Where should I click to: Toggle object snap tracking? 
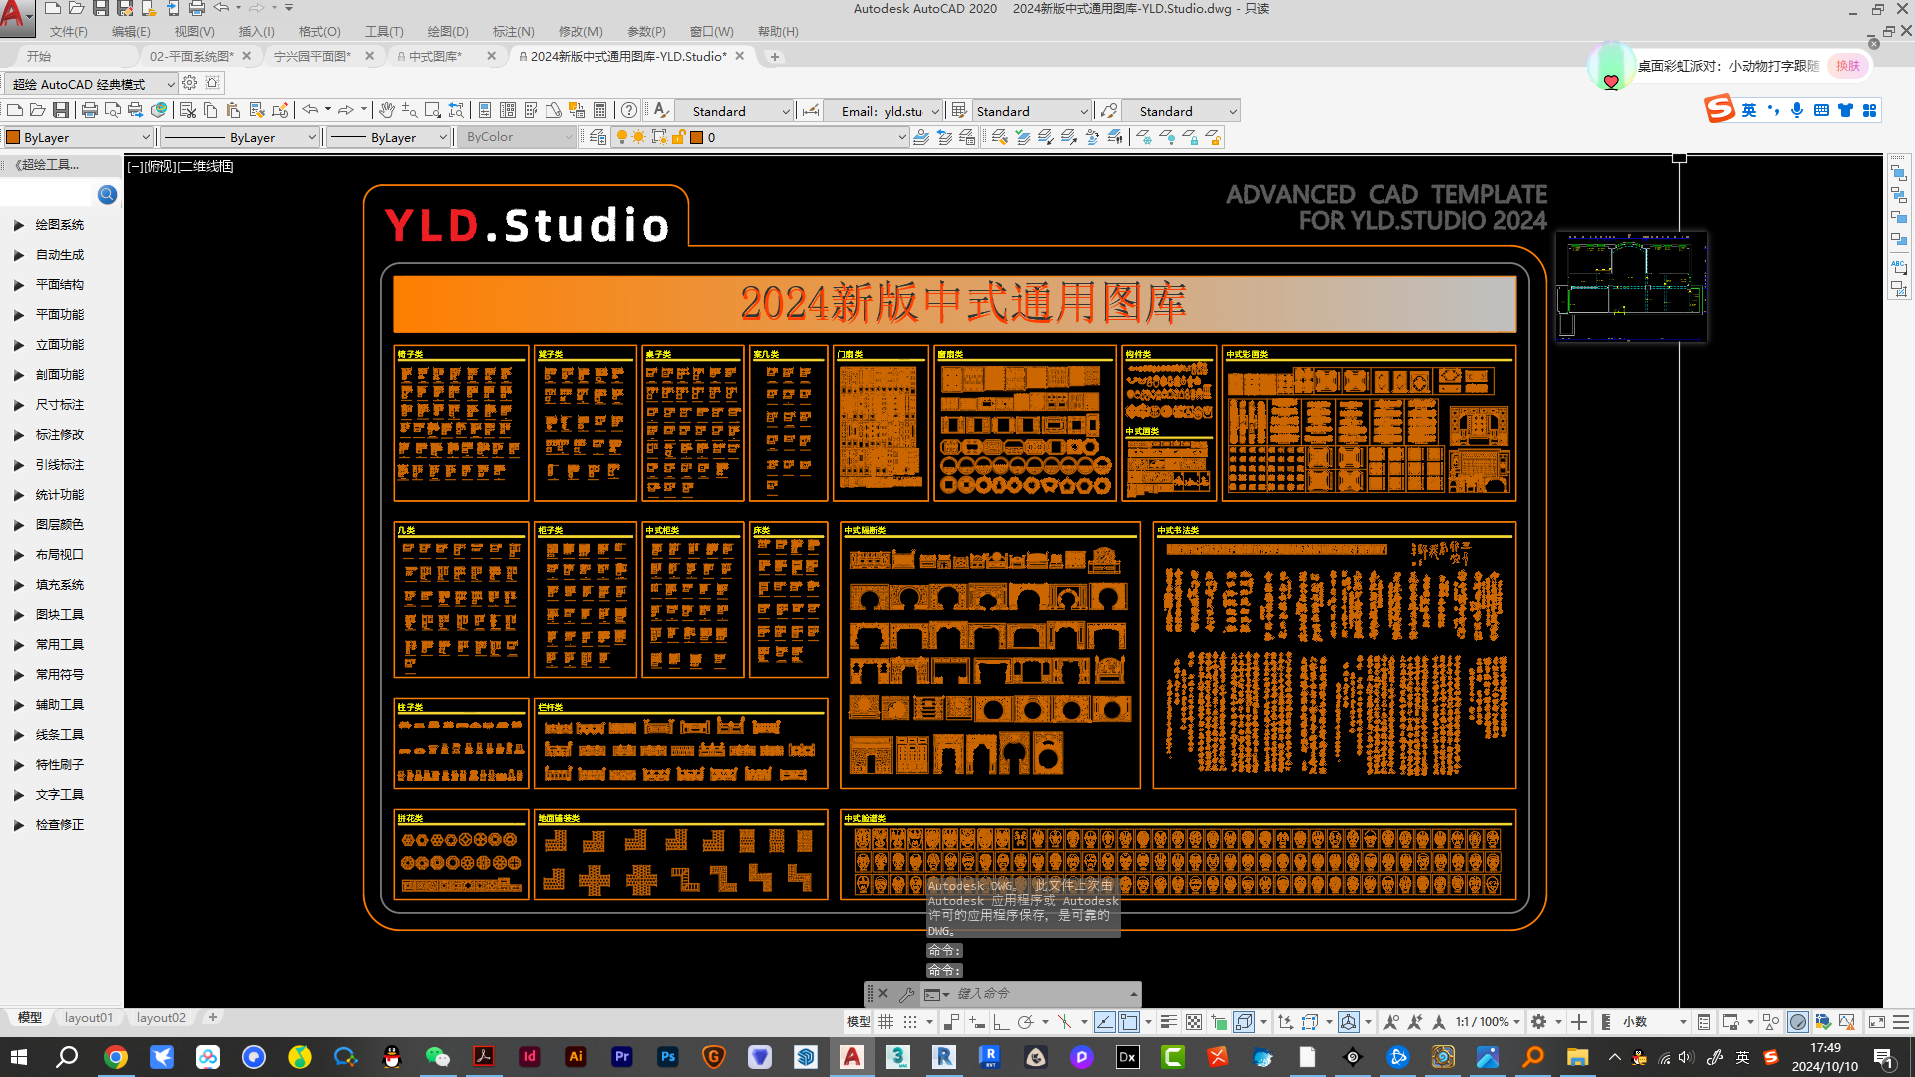pyautogui.click(x=1105, y=1022)
